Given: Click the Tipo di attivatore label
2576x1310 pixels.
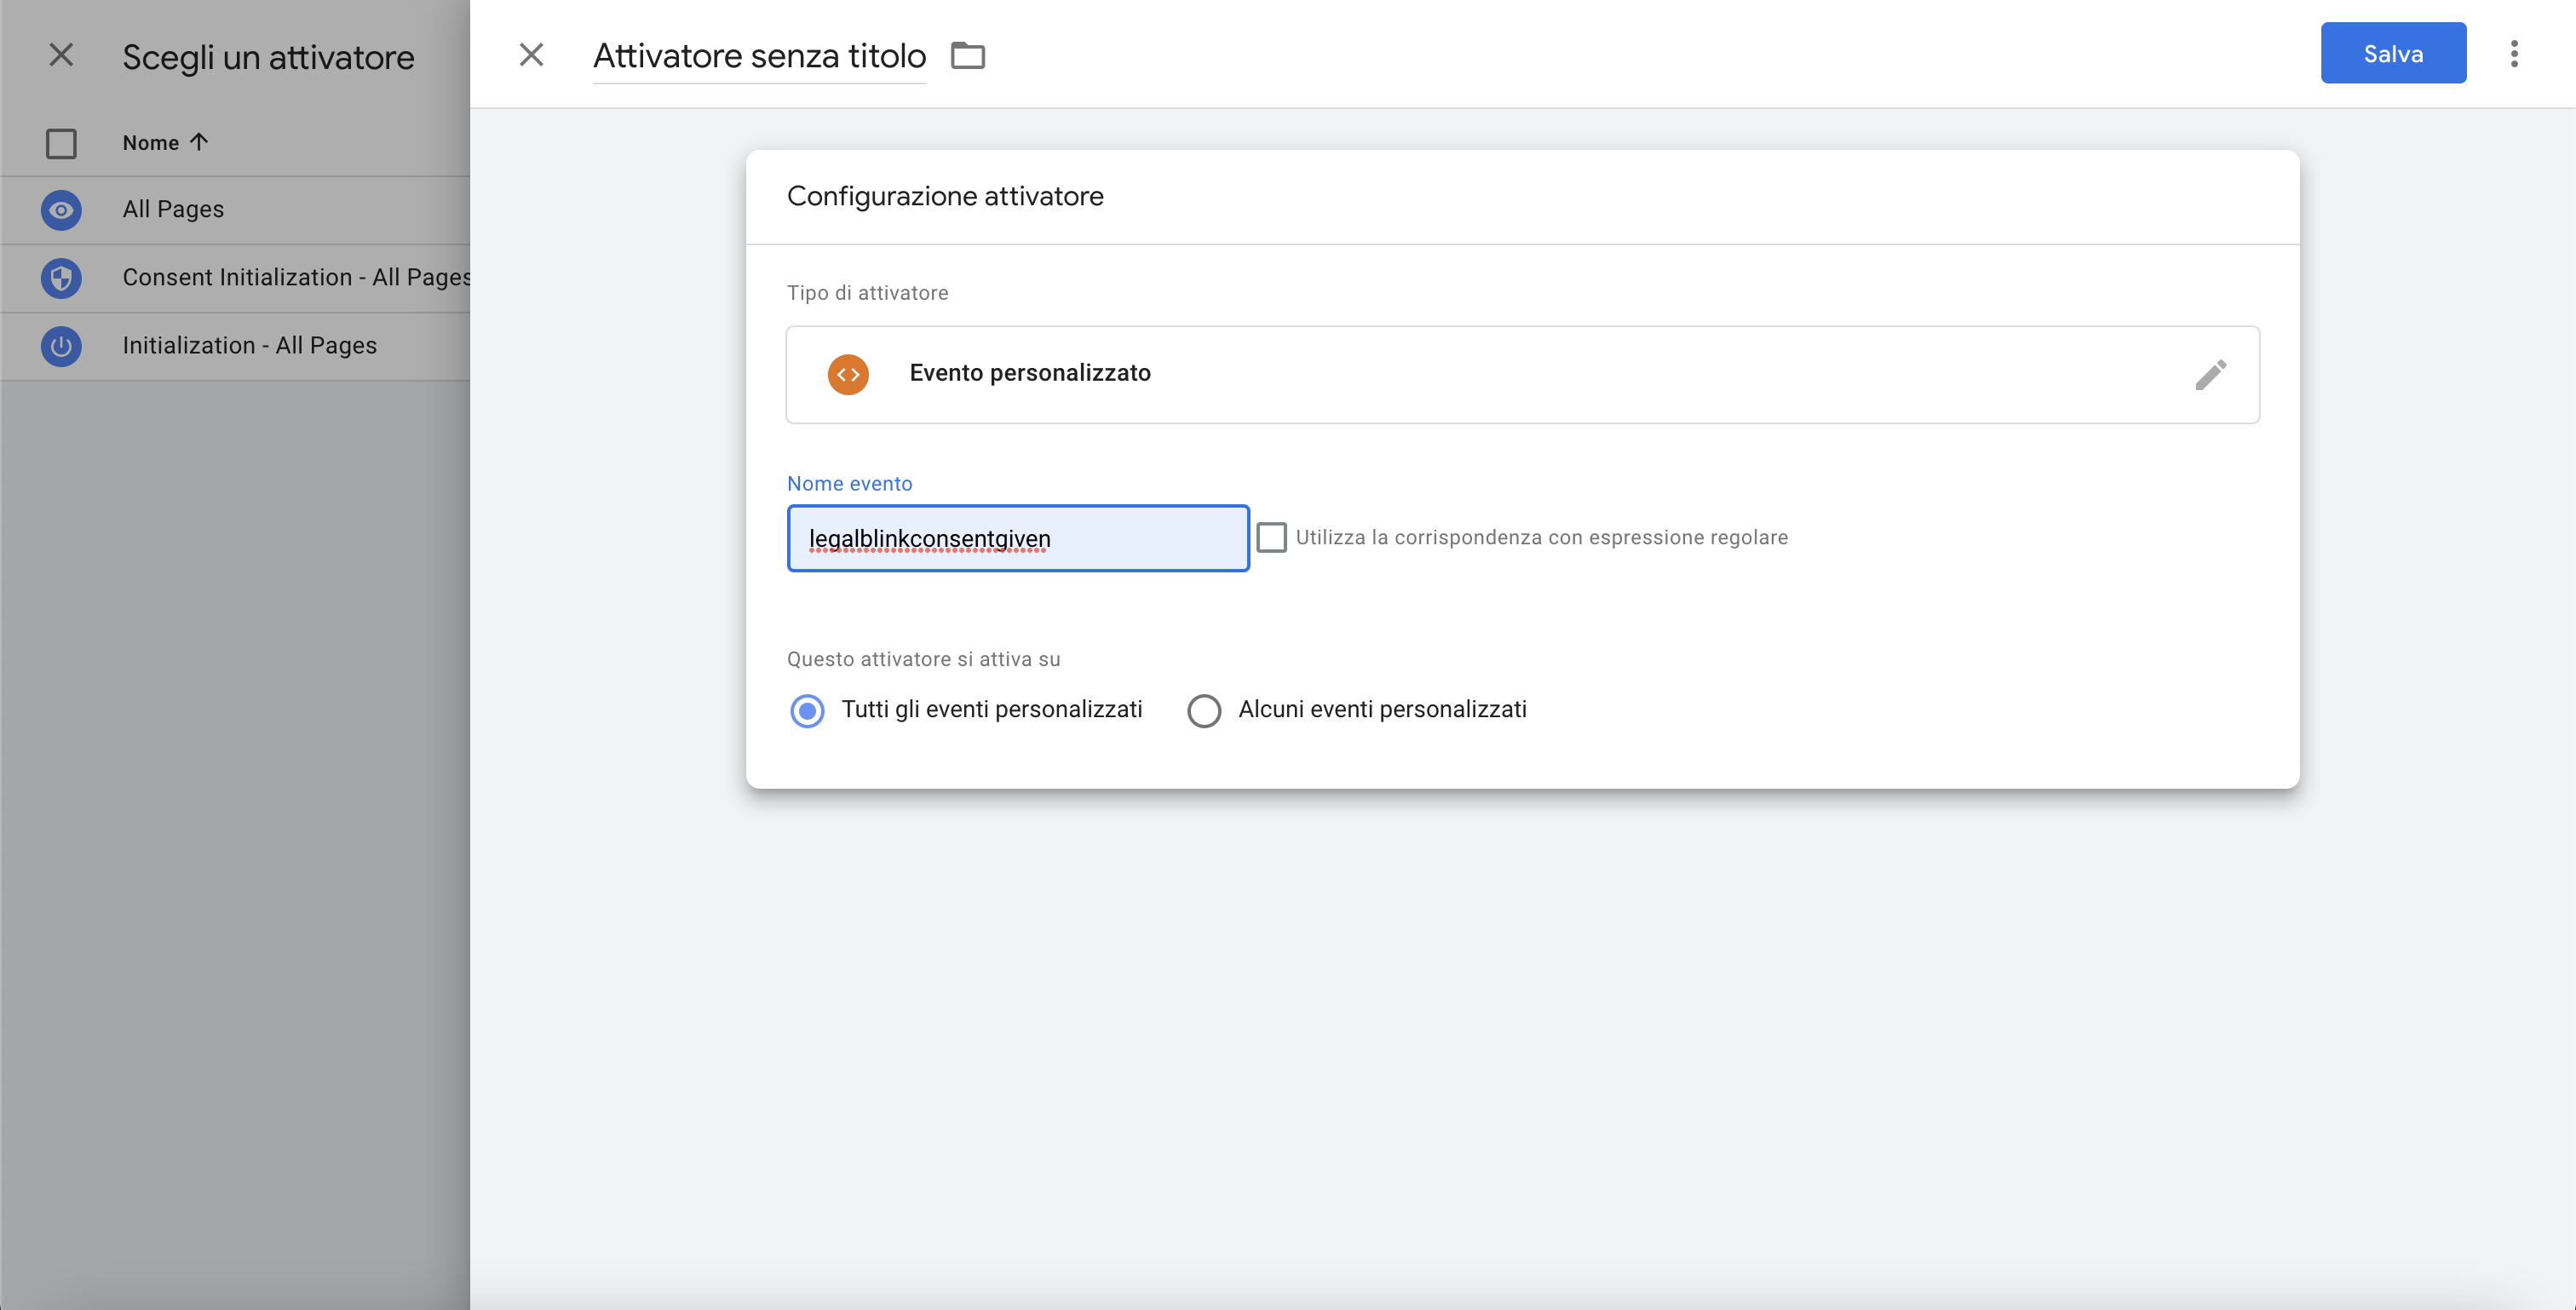Looking at the screenshot, I should 867,293.
